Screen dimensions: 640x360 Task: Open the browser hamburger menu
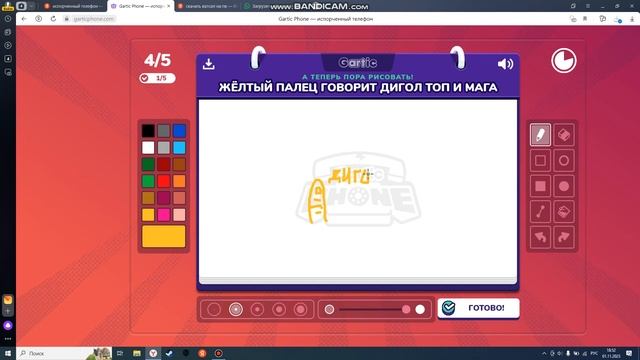(588, 6)
